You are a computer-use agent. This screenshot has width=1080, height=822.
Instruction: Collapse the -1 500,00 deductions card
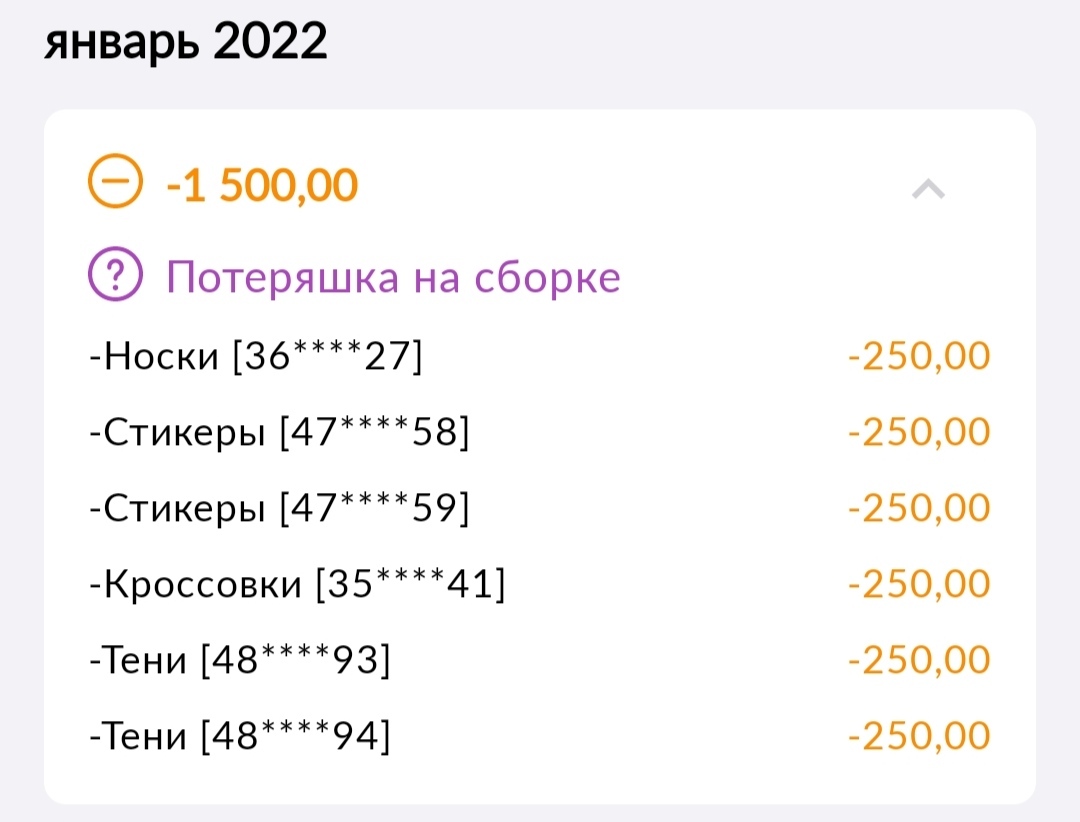point(928,189)
